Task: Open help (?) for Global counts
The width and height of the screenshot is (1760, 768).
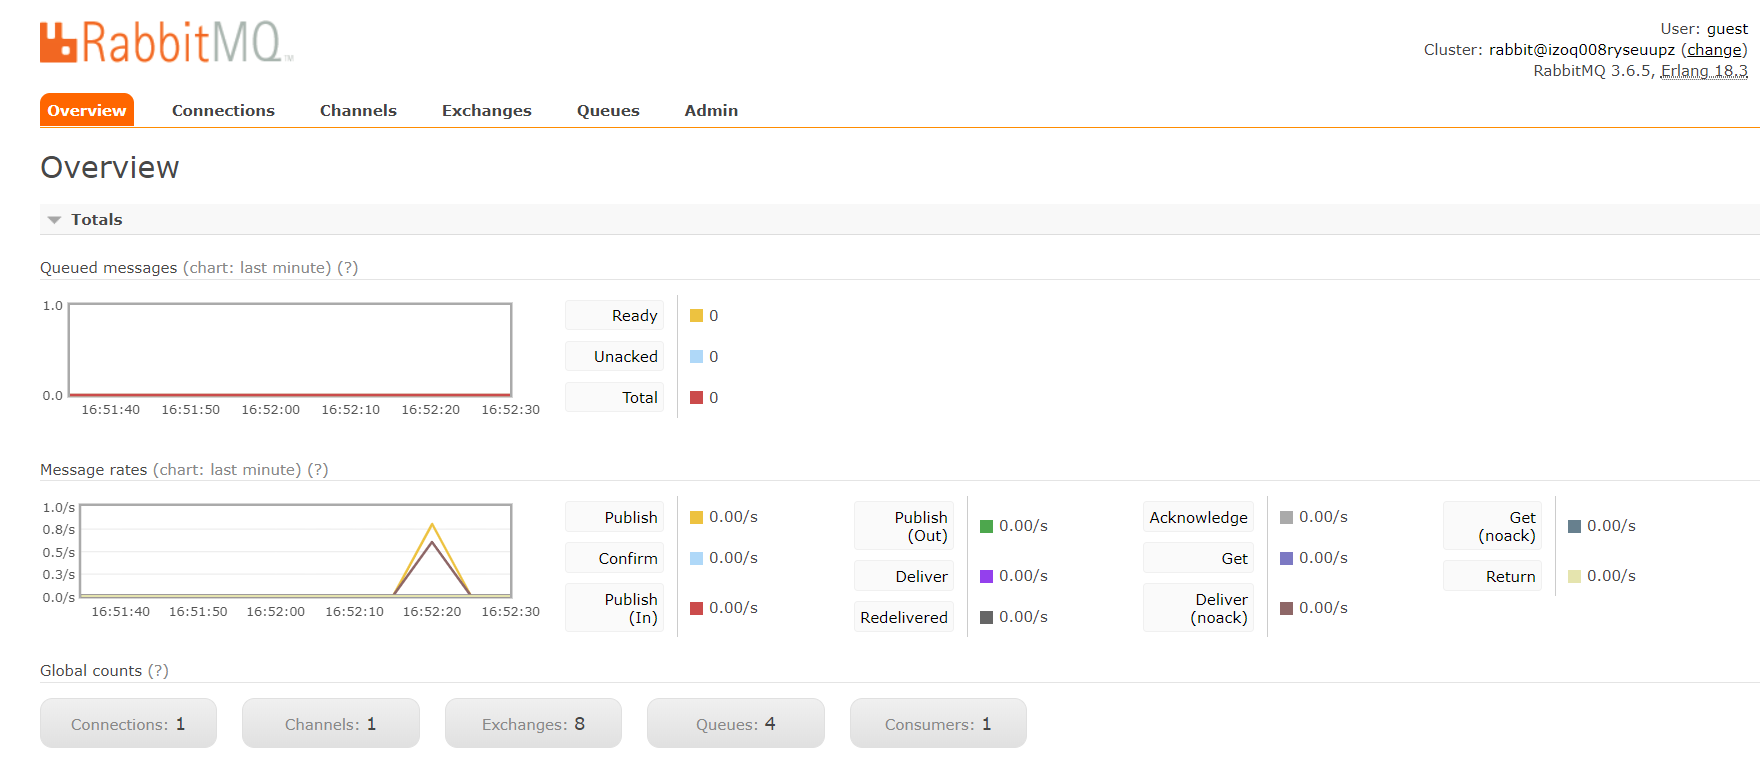Action: coord(158,670)
